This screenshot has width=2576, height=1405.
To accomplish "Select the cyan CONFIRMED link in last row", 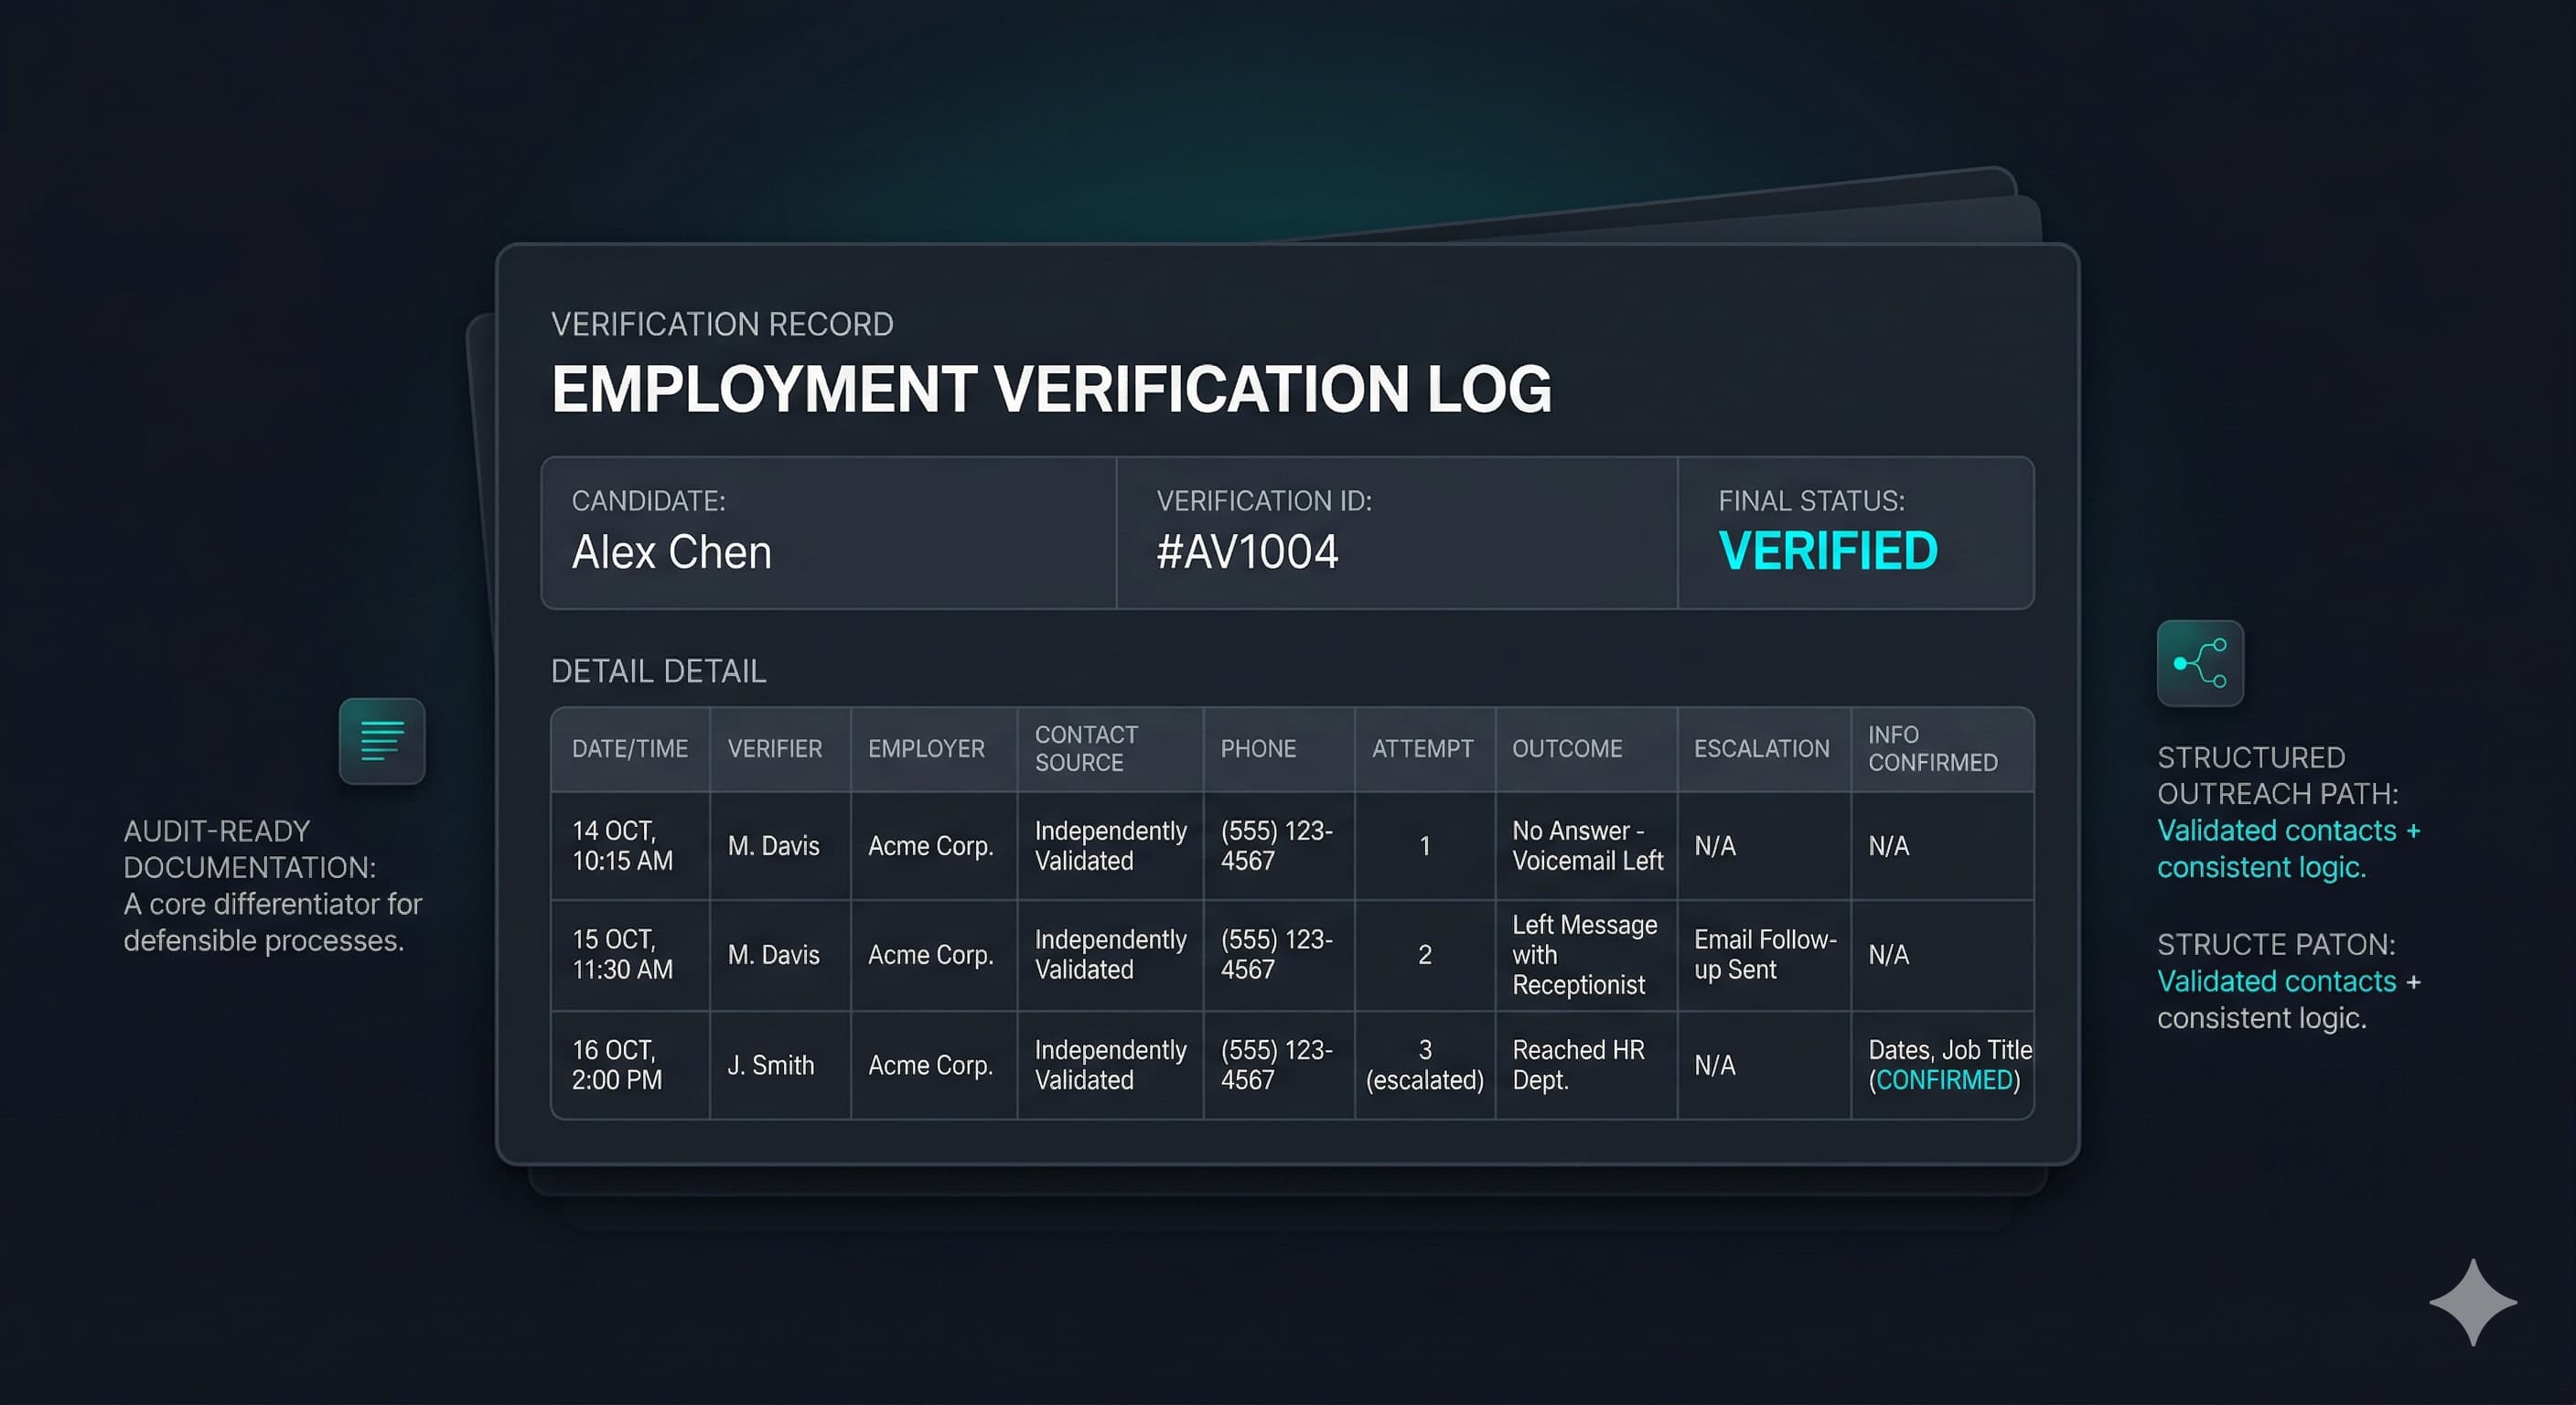I will click(x=1943, y=1080).
